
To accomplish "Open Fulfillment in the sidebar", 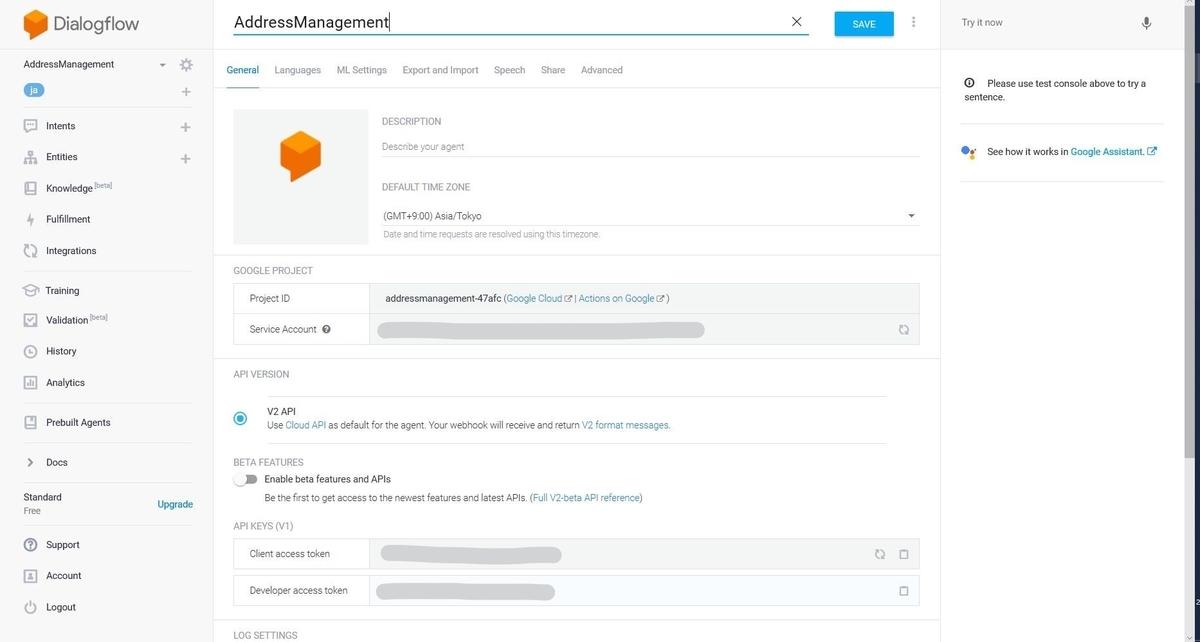I will pyautogui.click(x=68, y=219).
